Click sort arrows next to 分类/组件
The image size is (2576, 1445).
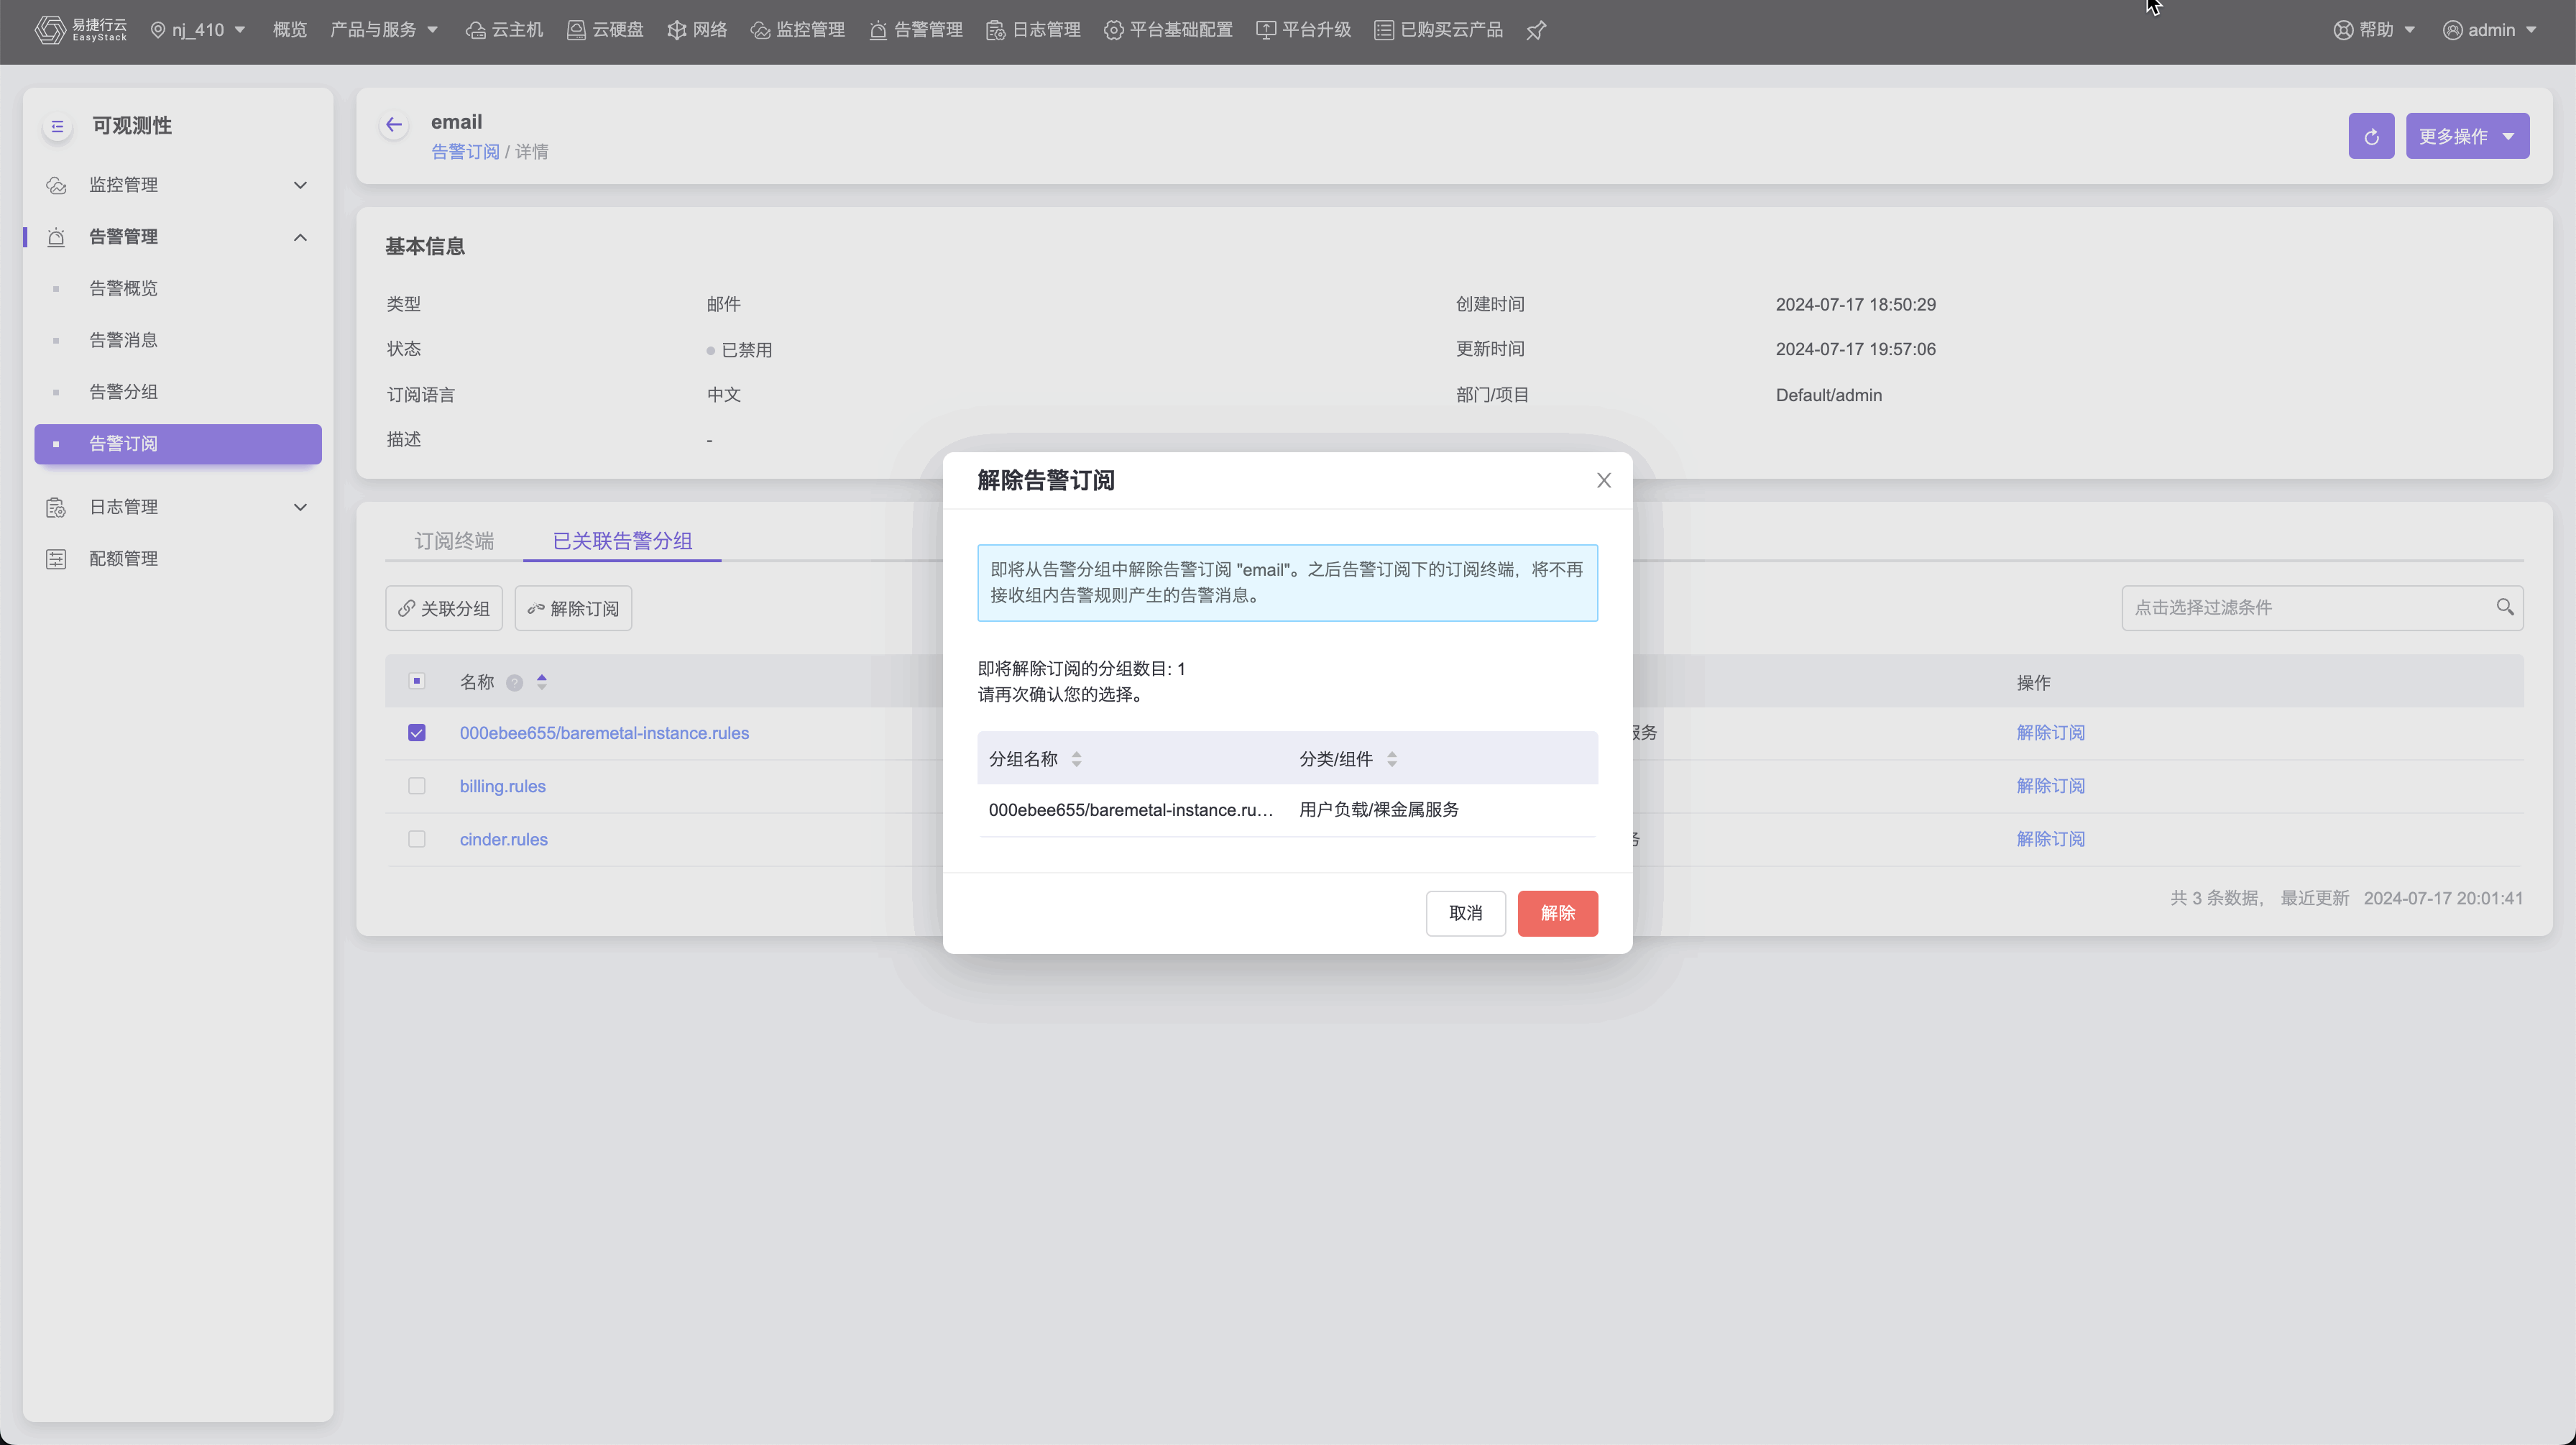(1391, 759)
